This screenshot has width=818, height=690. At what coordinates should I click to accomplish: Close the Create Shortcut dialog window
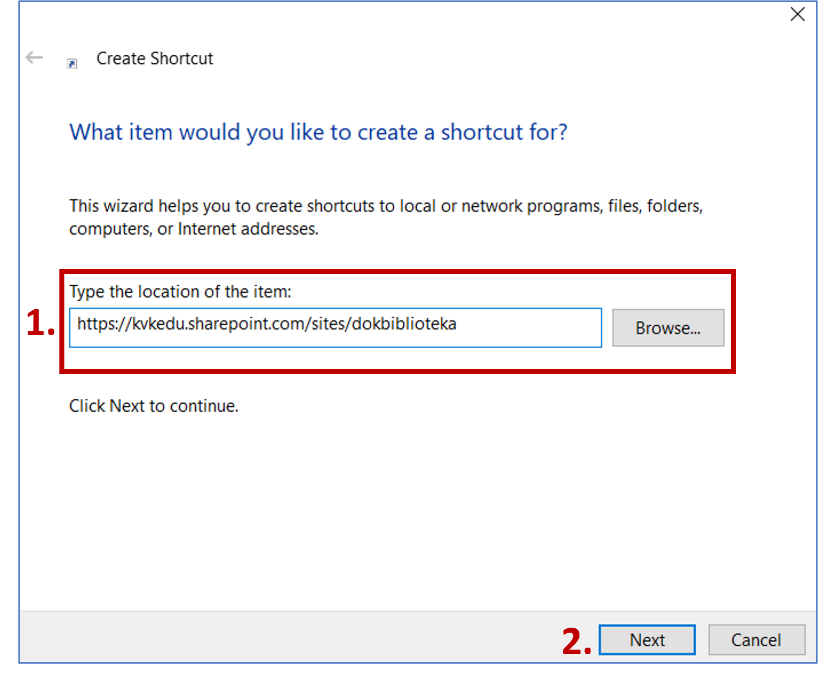[x=797, y=14]
